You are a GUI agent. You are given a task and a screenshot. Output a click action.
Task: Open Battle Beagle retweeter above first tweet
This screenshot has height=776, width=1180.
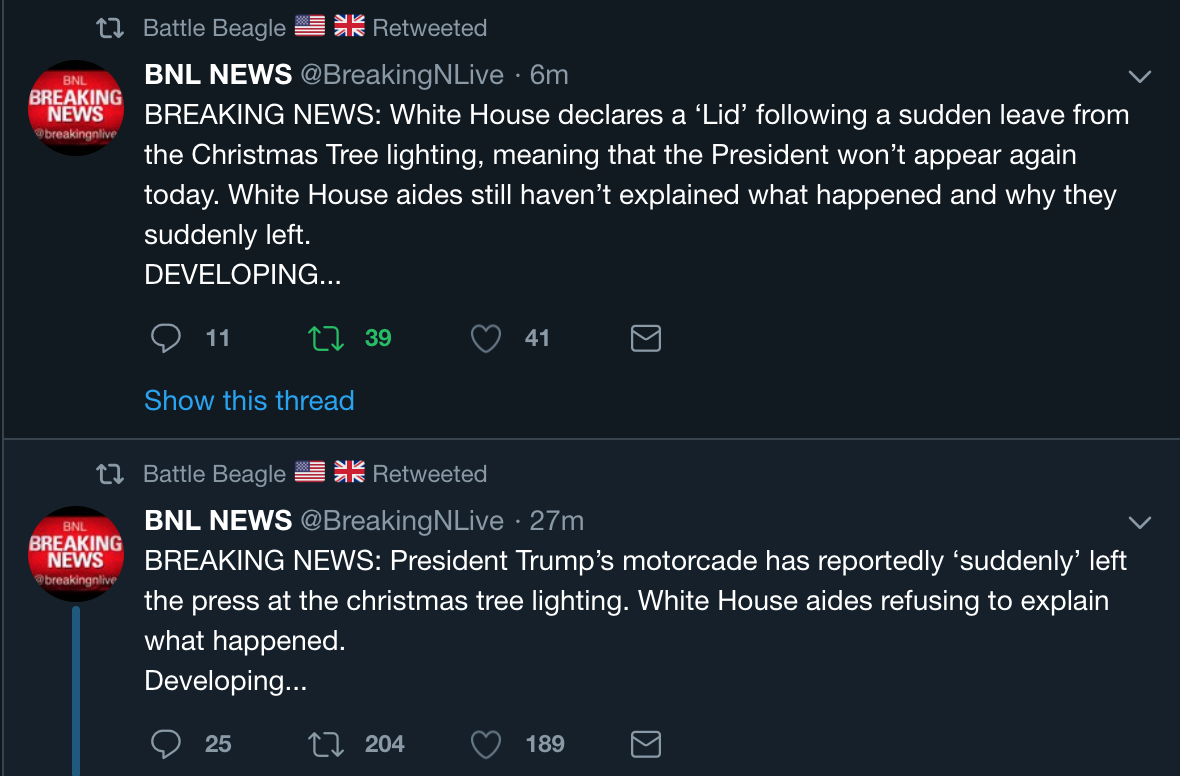coord(214,28)
